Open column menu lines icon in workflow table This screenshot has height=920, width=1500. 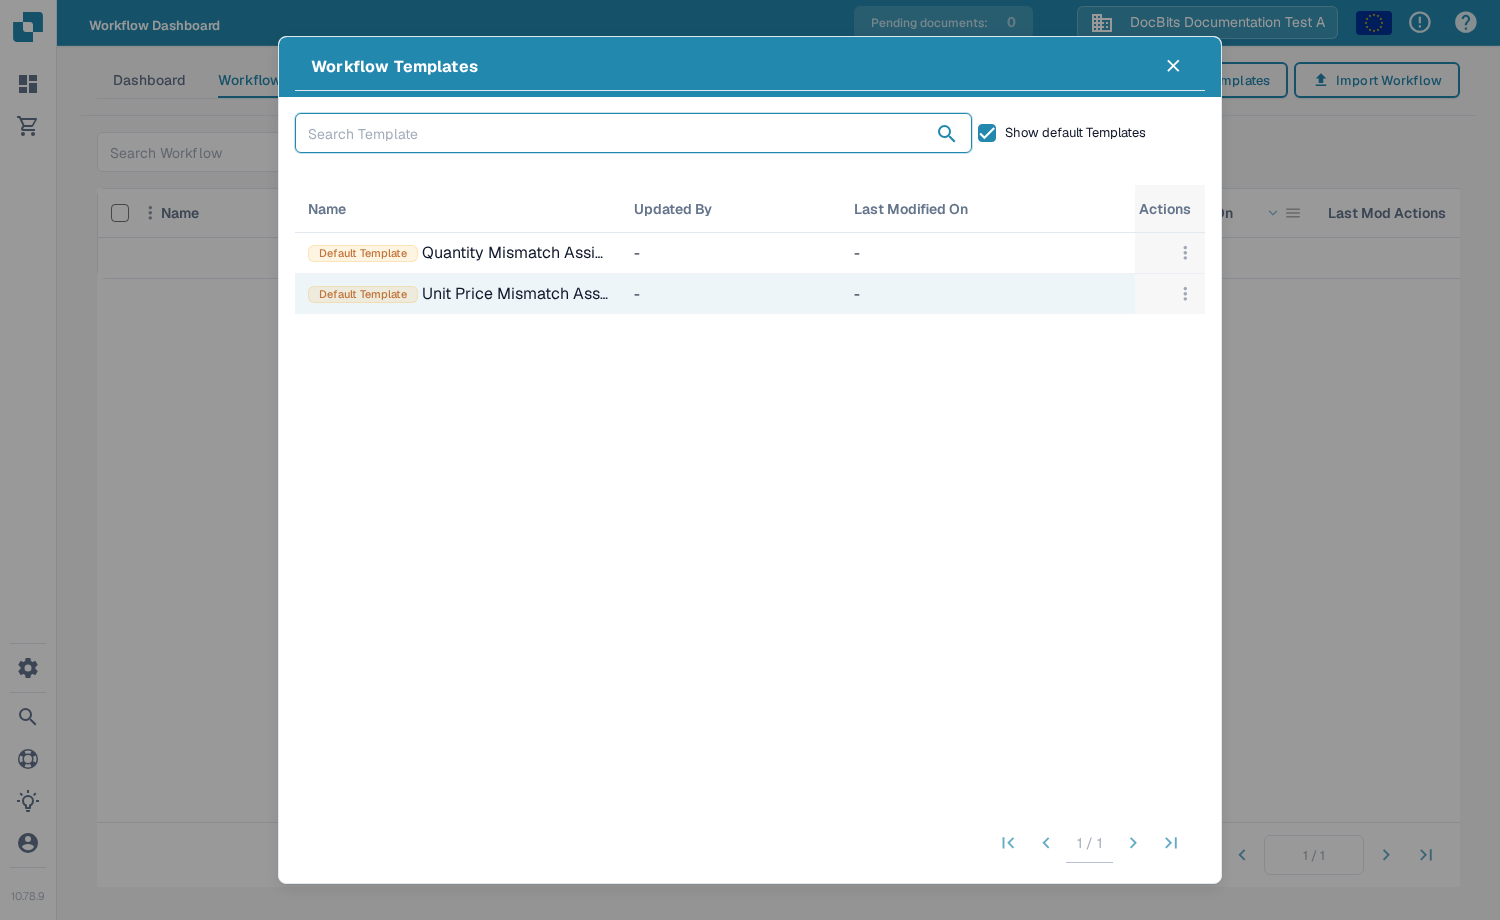pyautogui.click(x=1293, y=213)
